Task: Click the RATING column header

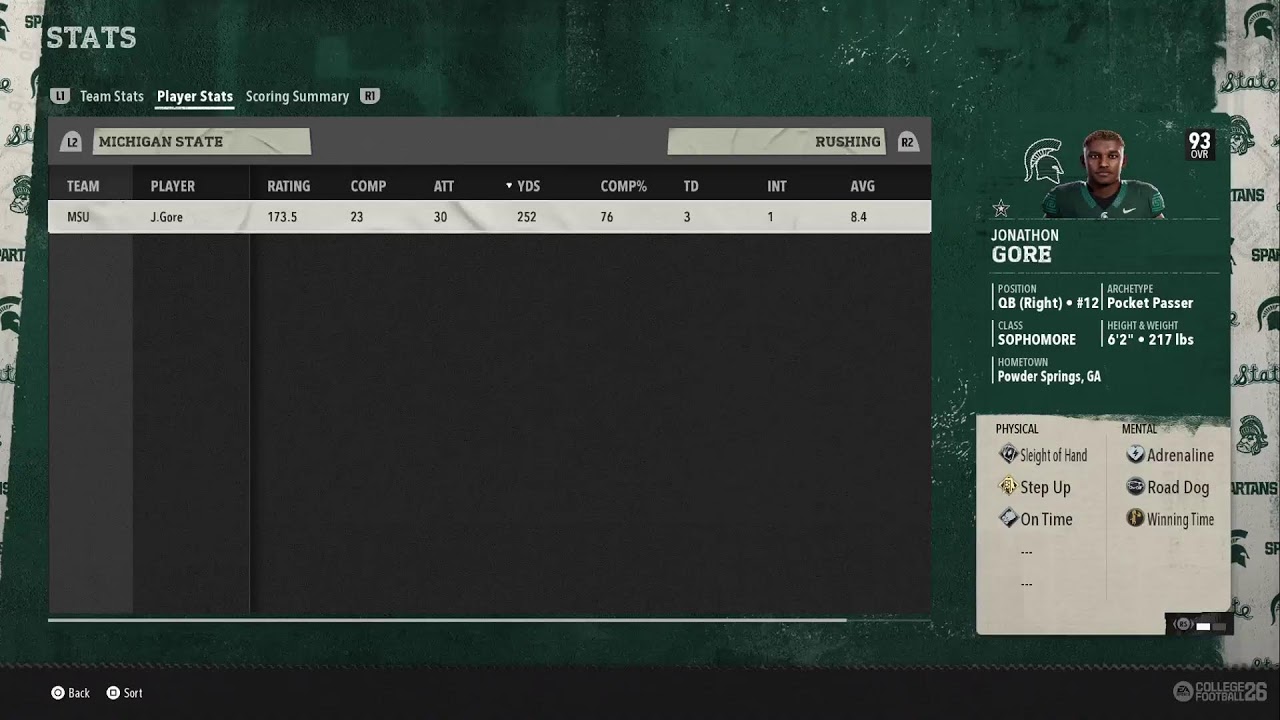Action: pyautogui.click(x=289, y=186)
